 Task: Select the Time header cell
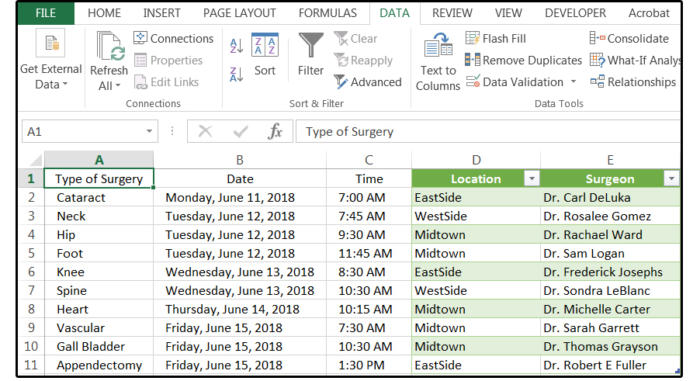[369, 179]
